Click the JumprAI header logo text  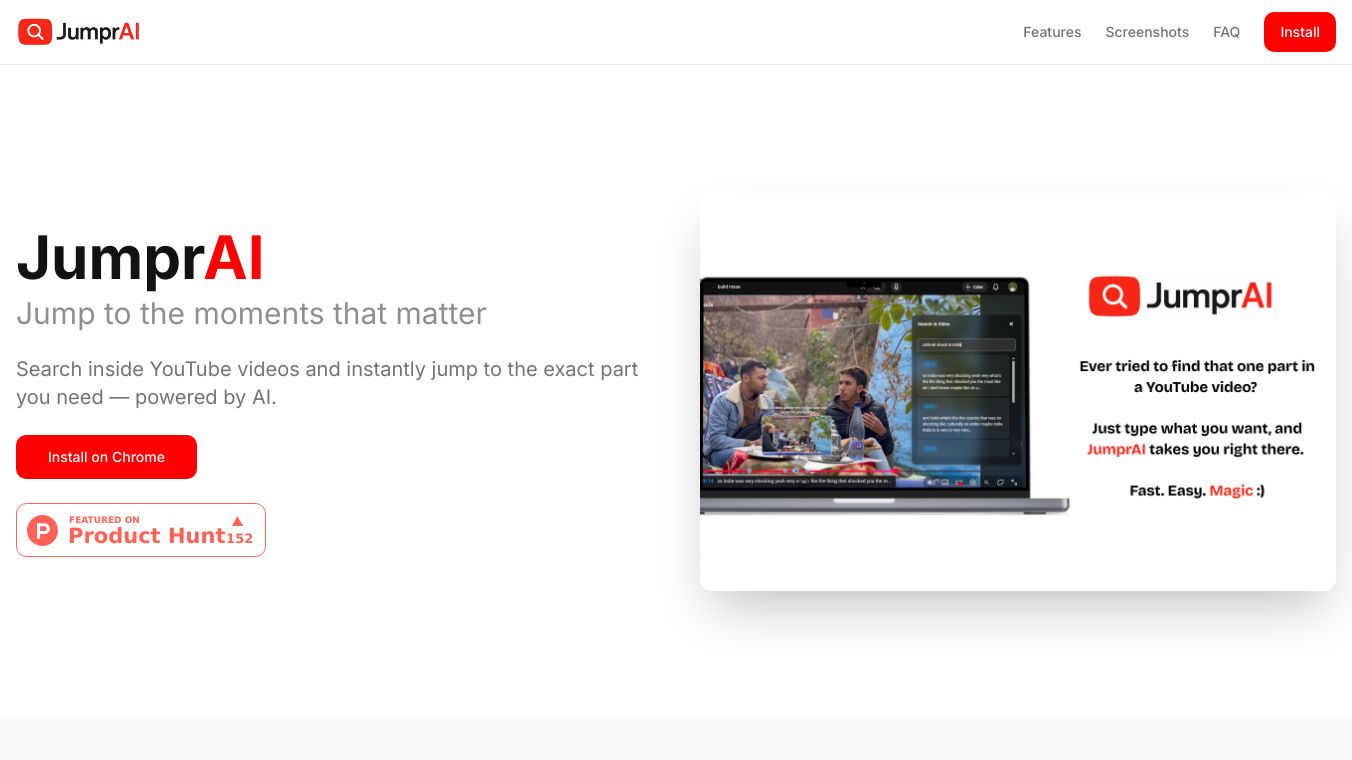(98, 32)
